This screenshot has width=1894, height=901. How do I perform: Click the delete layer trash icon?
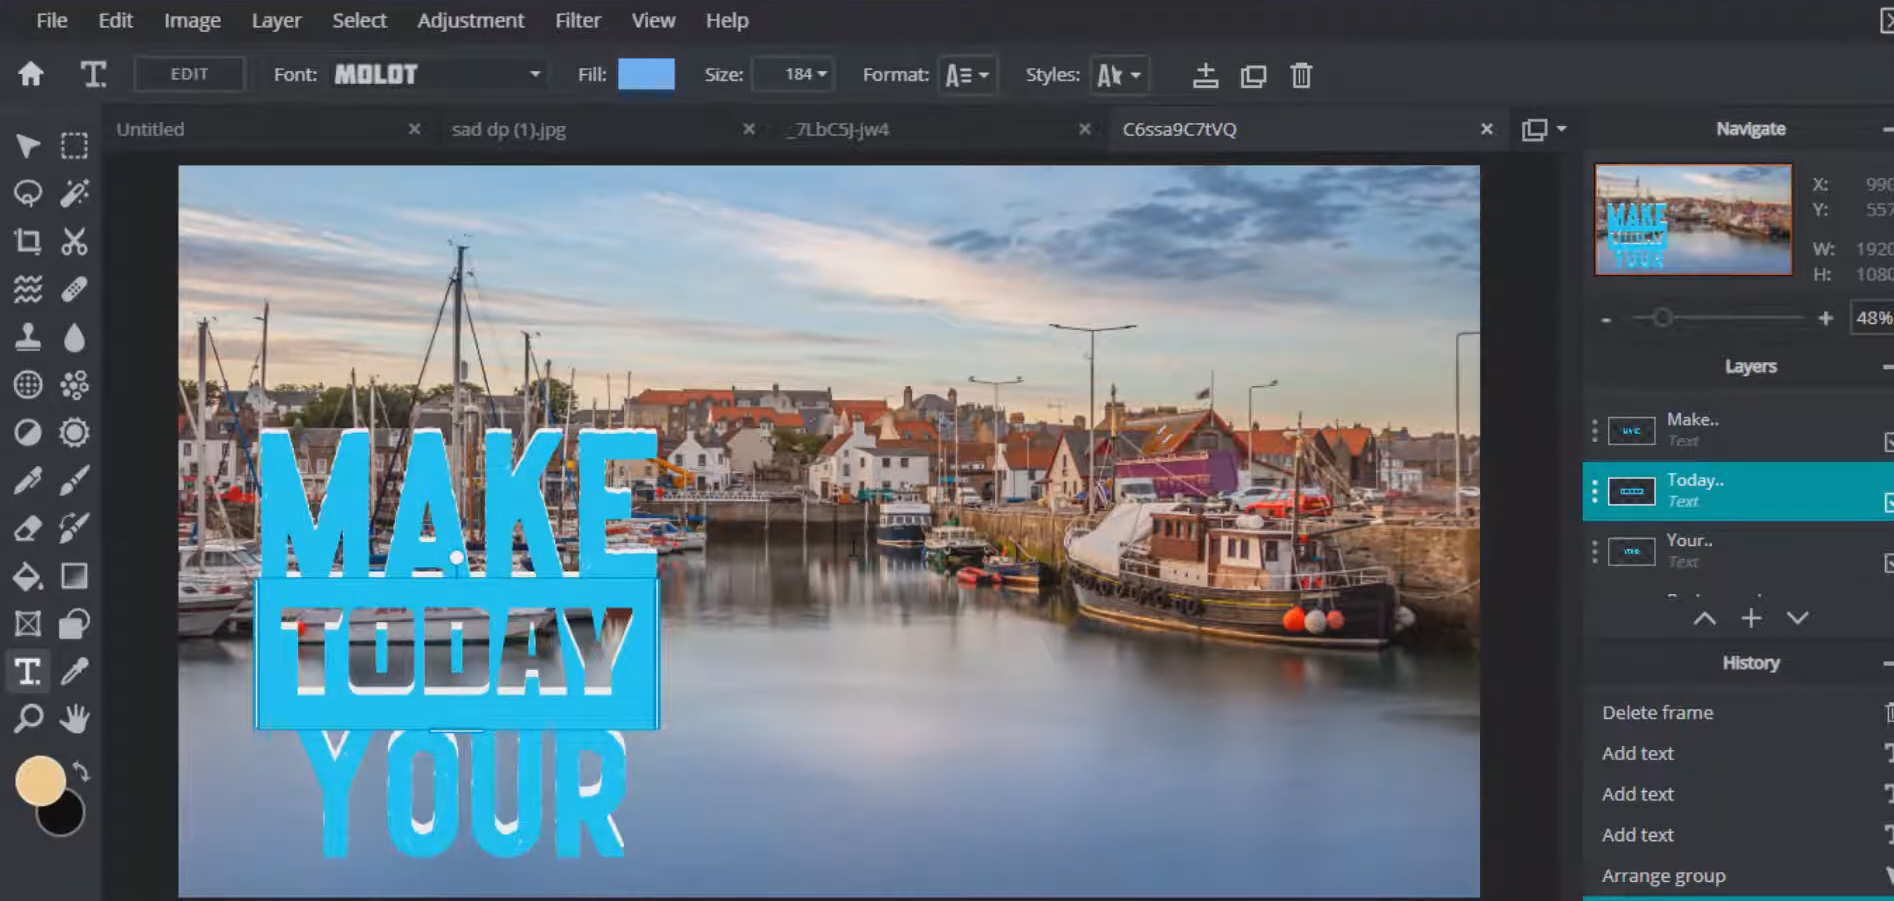[x=1300, y=75]
